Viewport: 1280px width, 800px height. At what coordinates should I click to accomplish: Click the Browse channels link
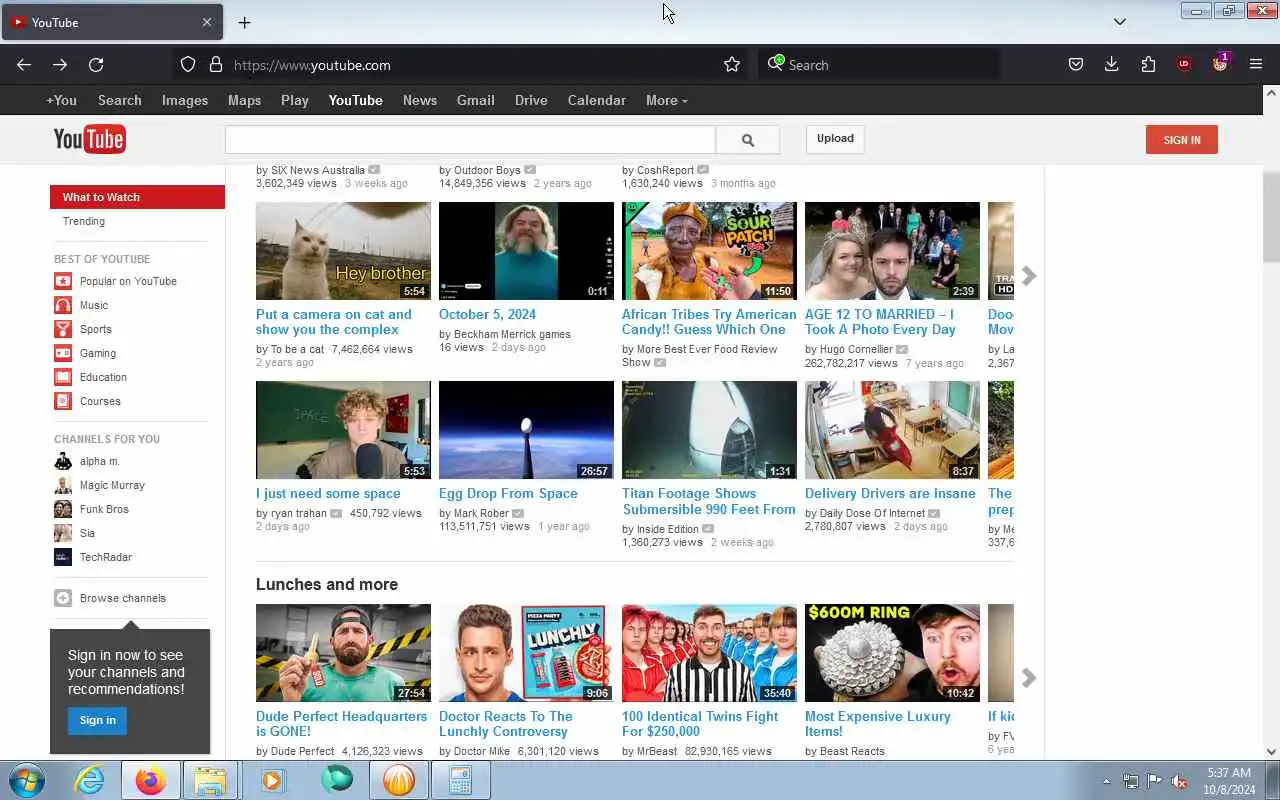[123, 598]
